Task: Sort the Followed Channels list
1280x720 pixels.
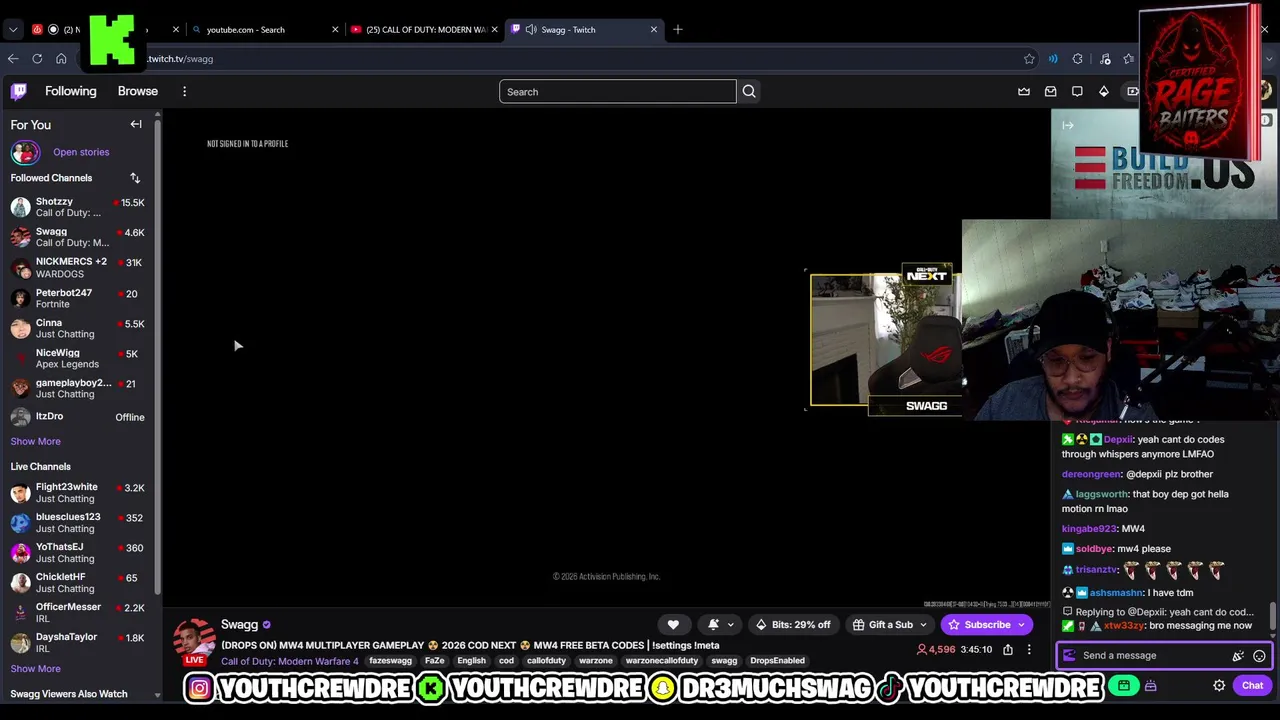Action: (x=135, y=178)
